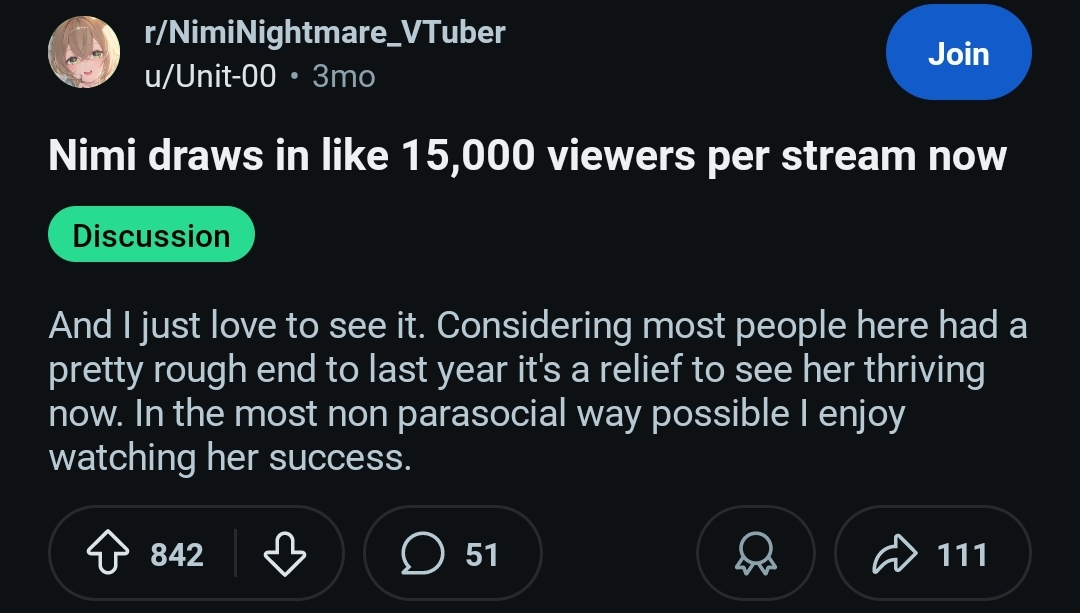1080x613 pixels.
Task: Give an award using the ribbon icon
Action: [x=755, y=555]
